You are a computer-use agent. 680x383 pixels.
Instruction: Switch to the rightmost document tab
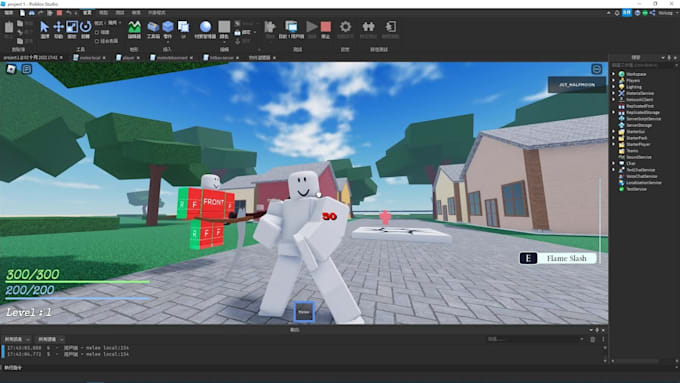pos(262,57)
